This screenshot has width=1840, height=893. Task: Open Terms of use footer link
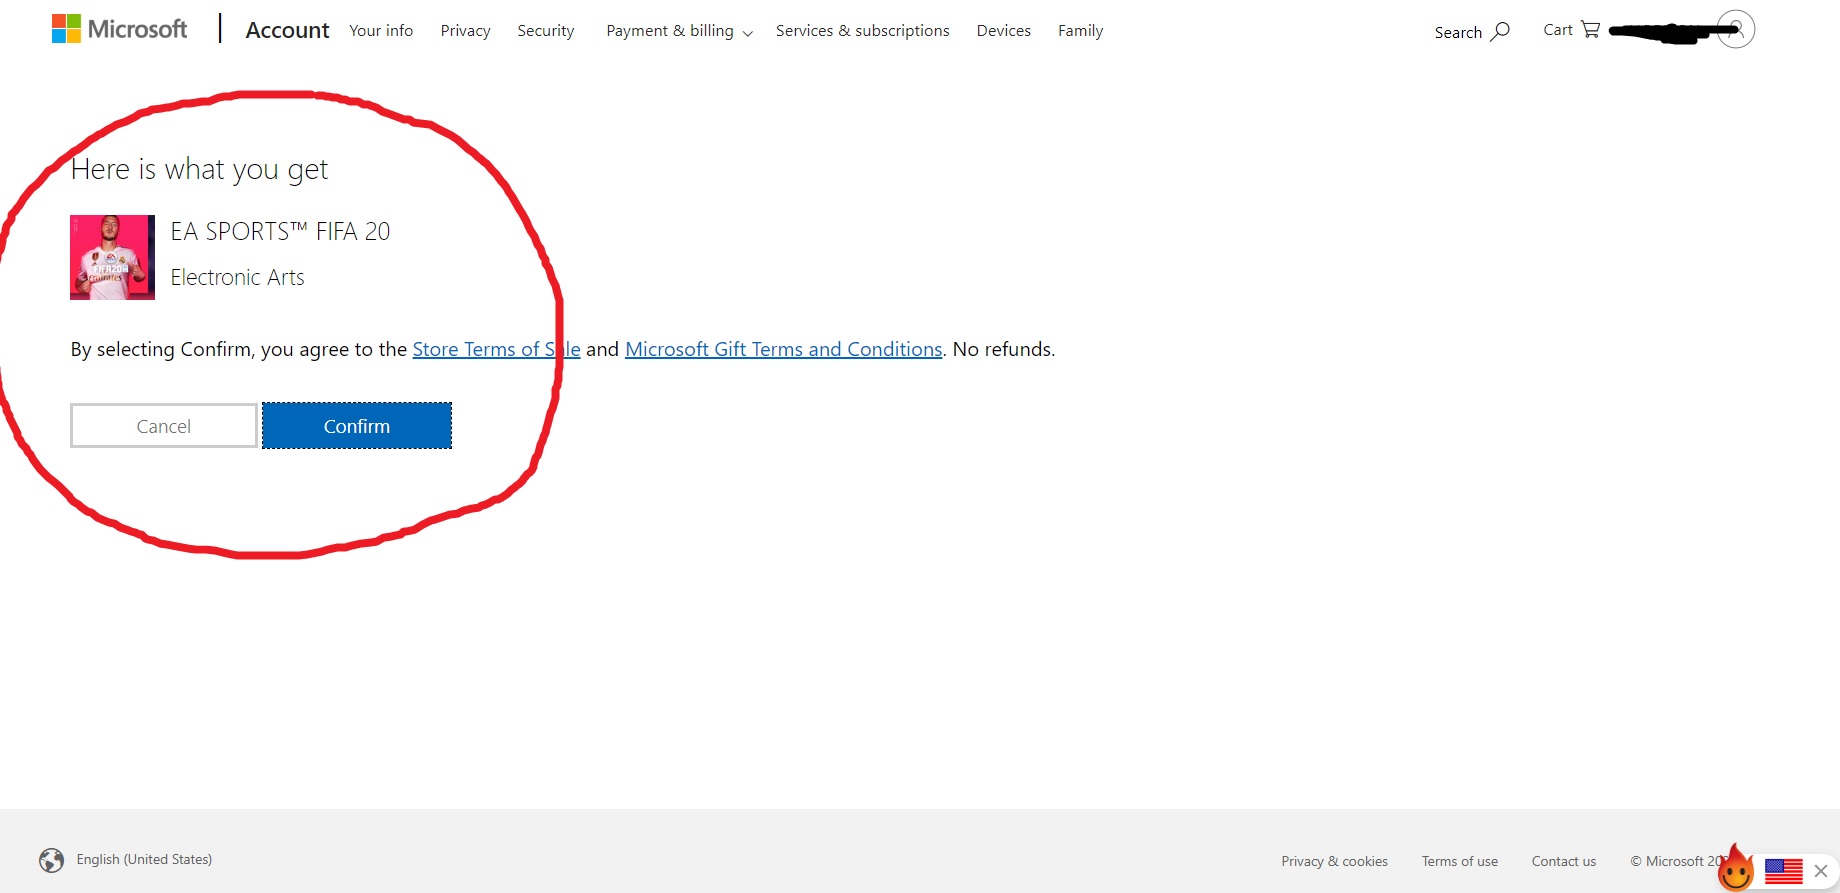1459,861
